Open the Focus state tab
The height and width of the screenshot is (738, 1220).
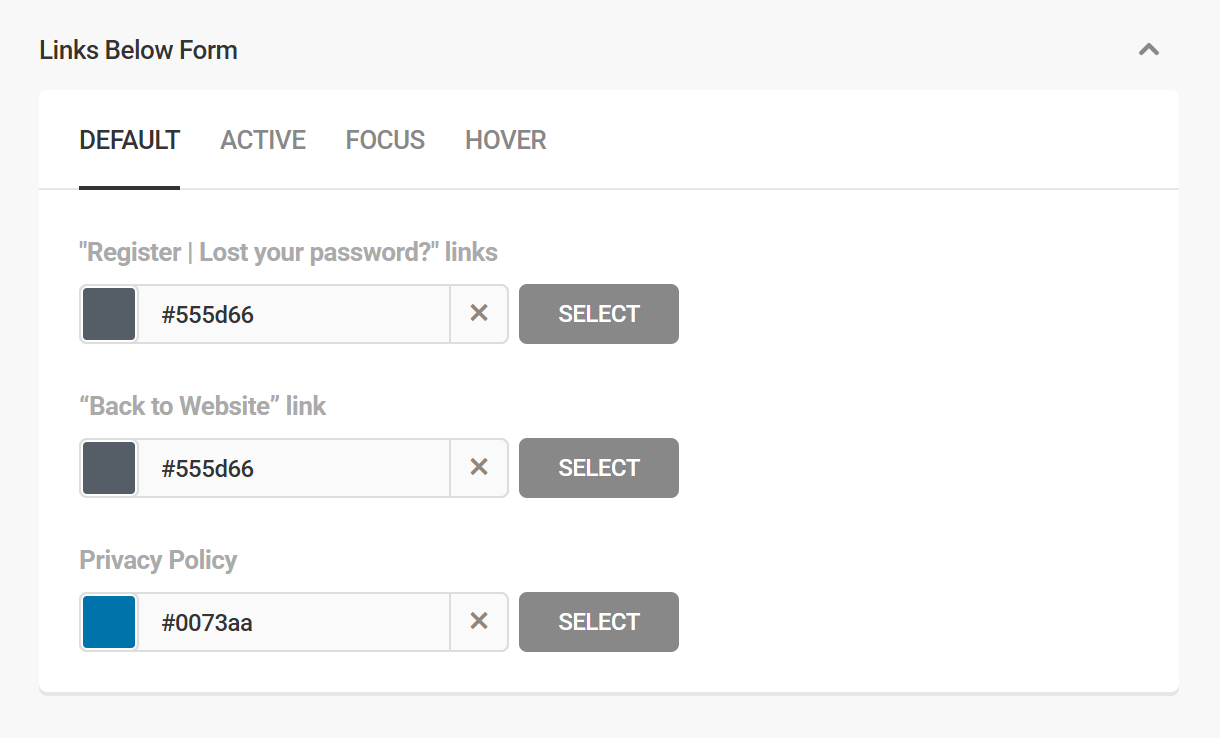385,140
